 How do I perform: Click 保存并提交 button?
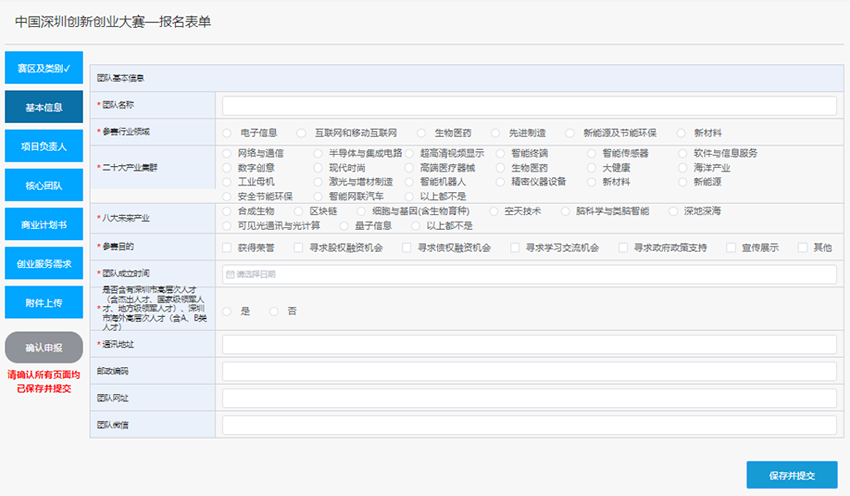pyautogui.click(x=791, y=475)
